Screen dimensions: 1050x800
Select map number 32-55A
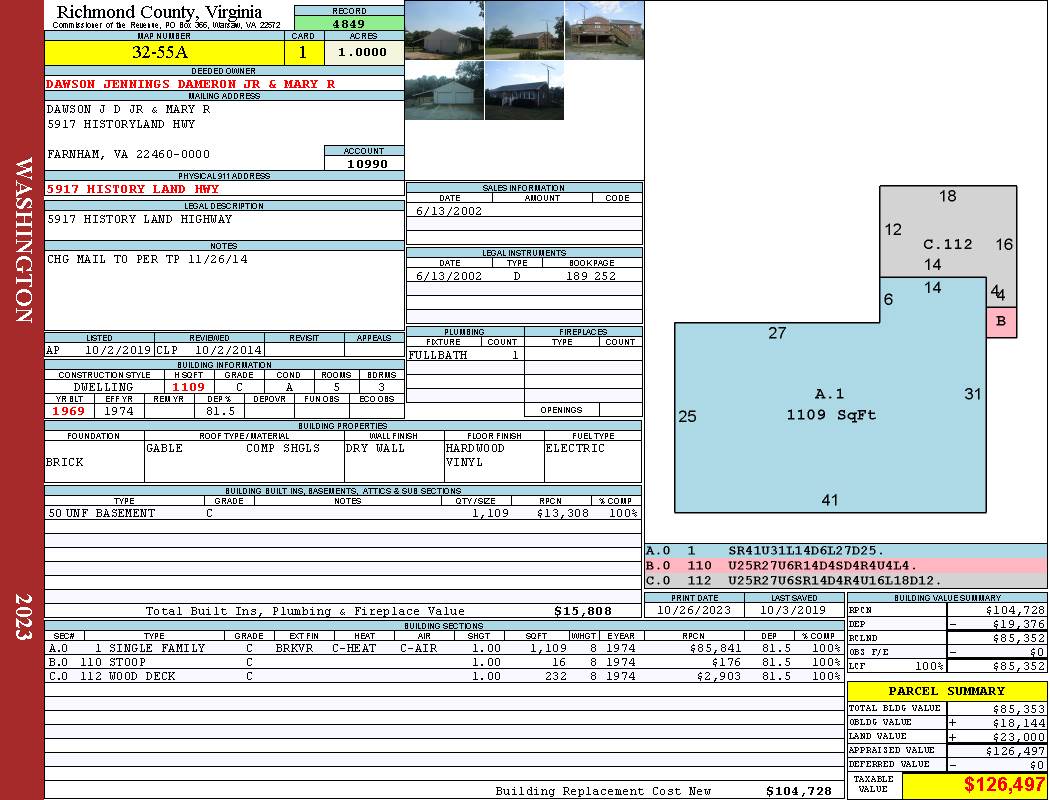click(x=161, y=52)
